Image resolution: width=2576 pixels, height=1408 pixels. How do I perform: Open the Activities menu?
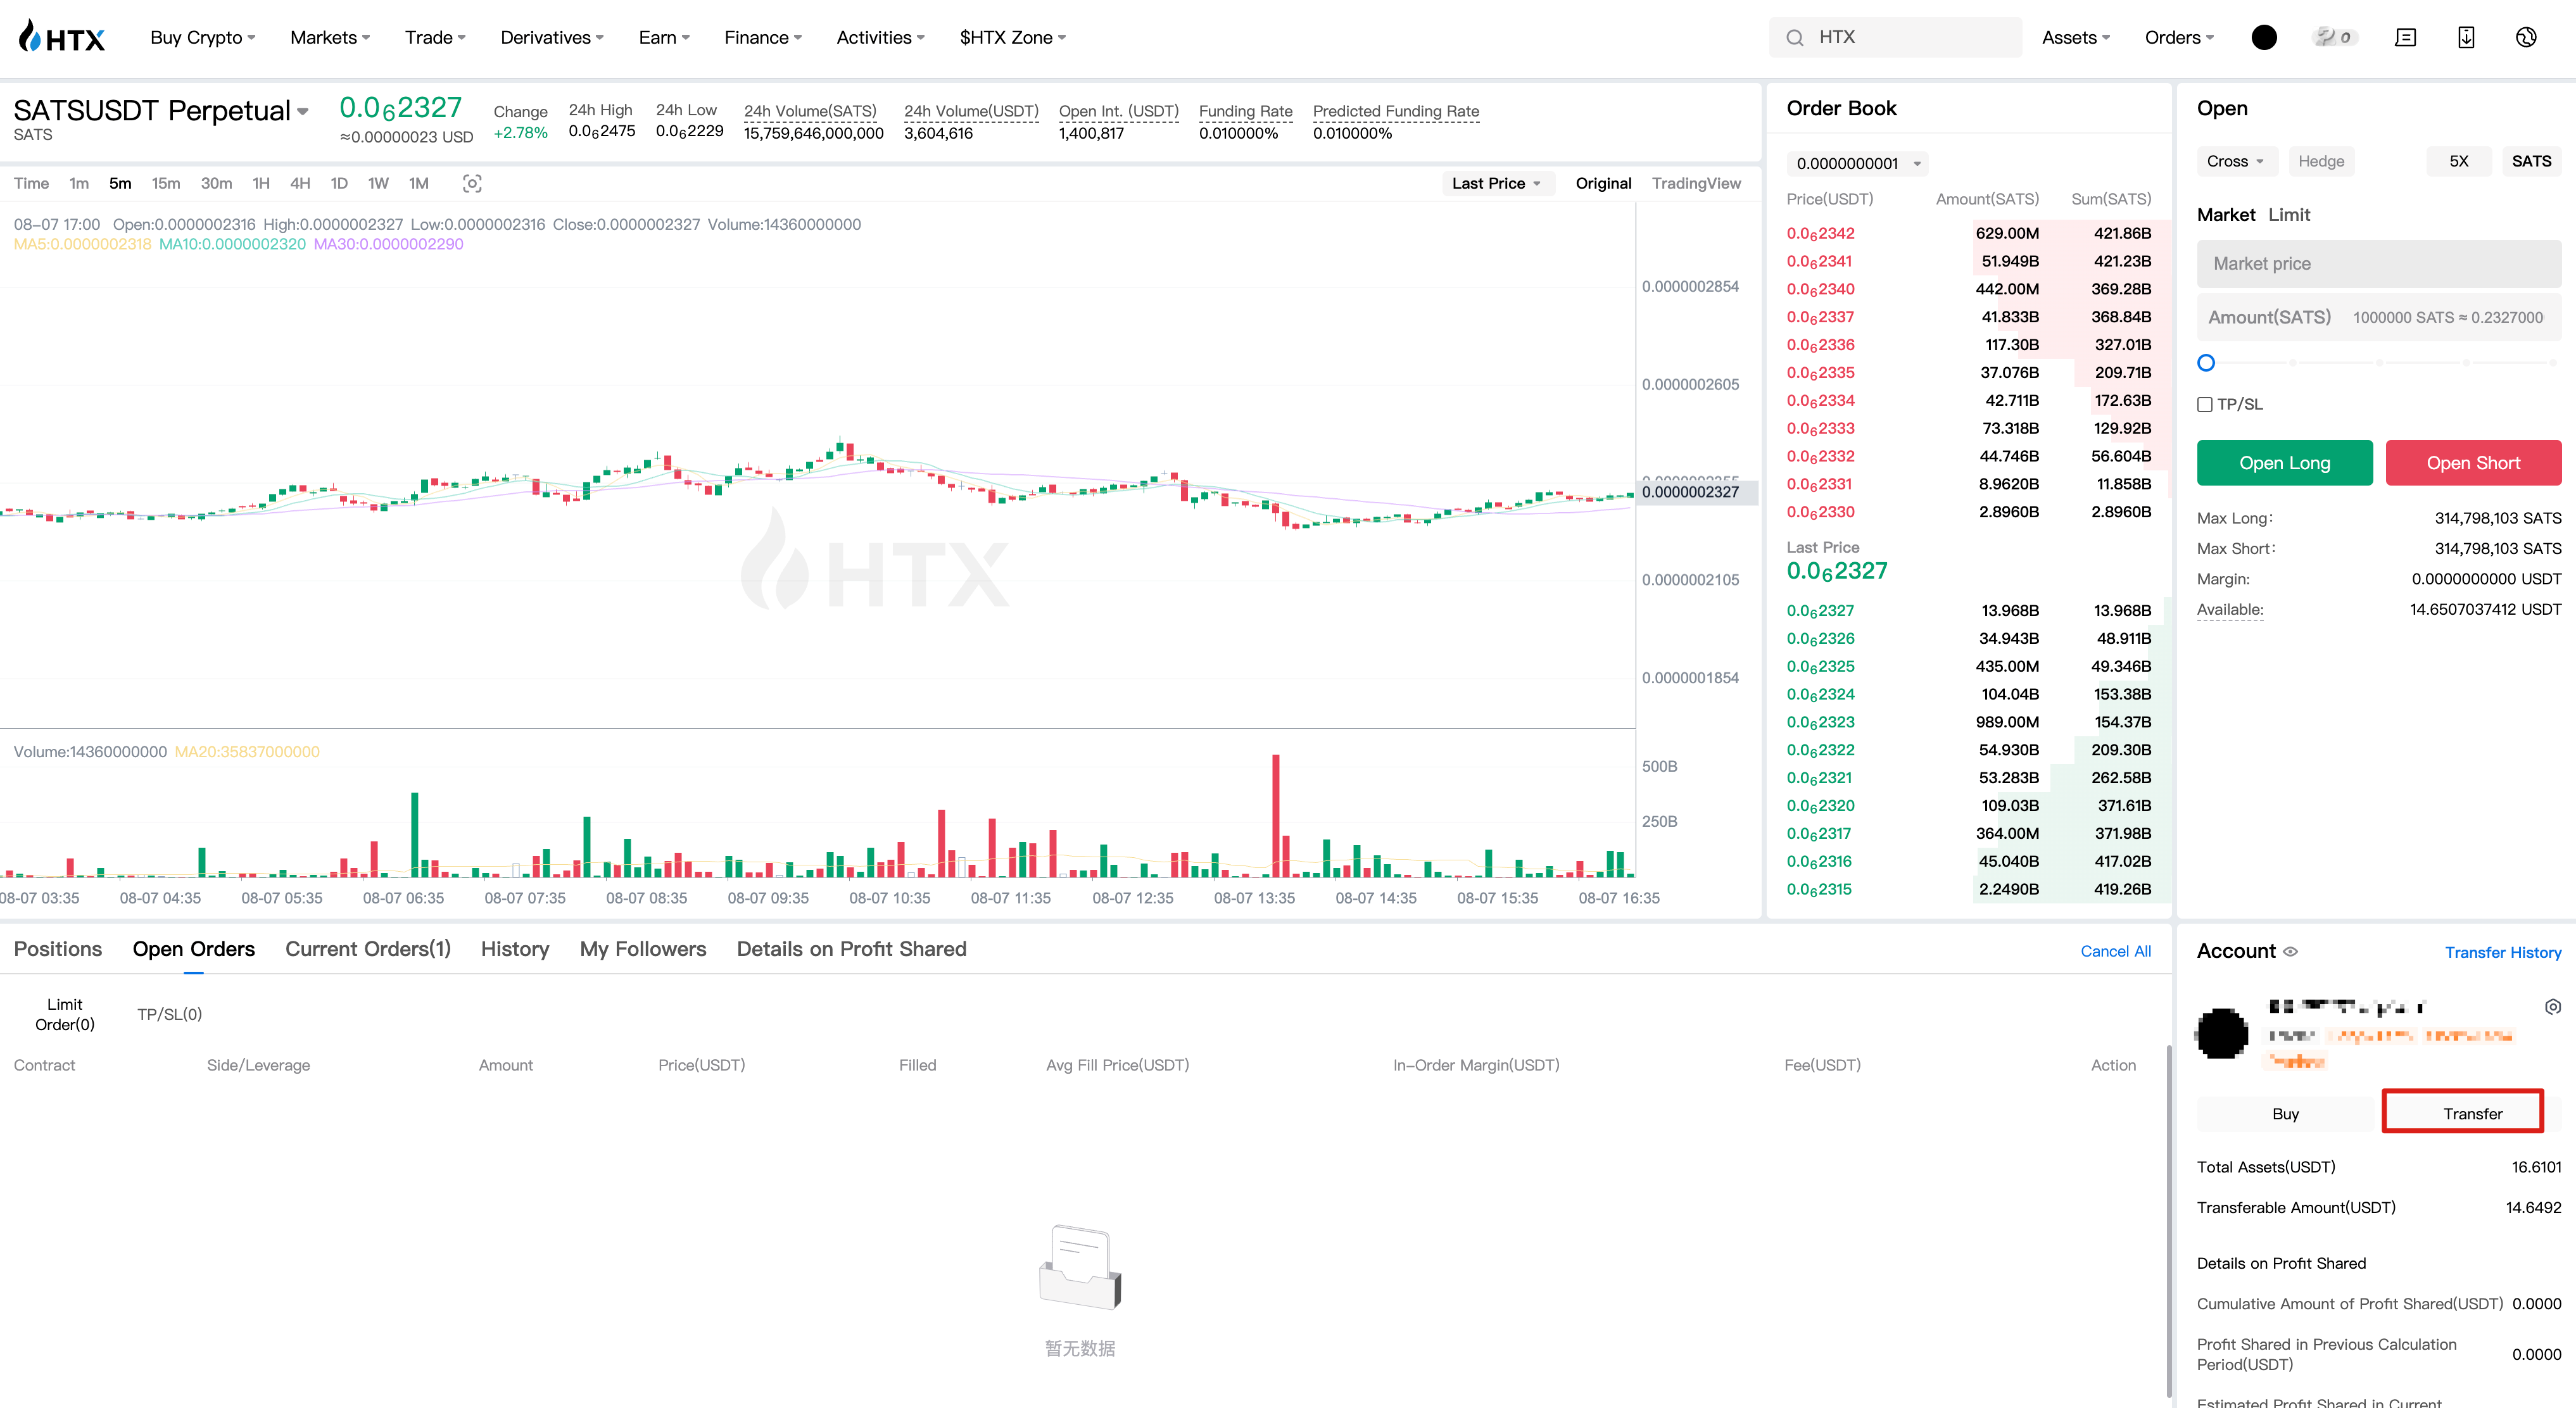click(x=880, y=38)
